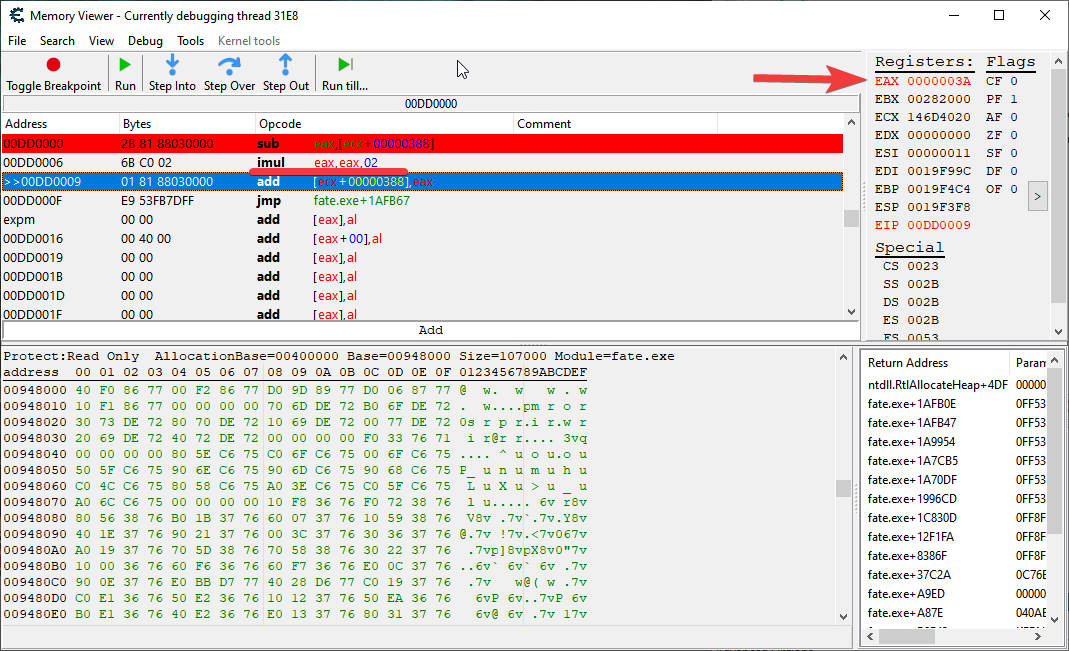
Task: Click the highlighted add instruction at 00DD0009
Action: (300, 182)
